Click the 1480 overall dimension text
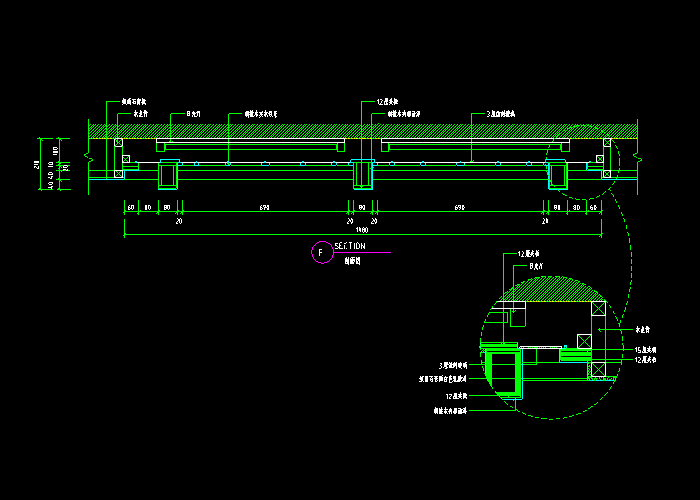 click(361, 230)
